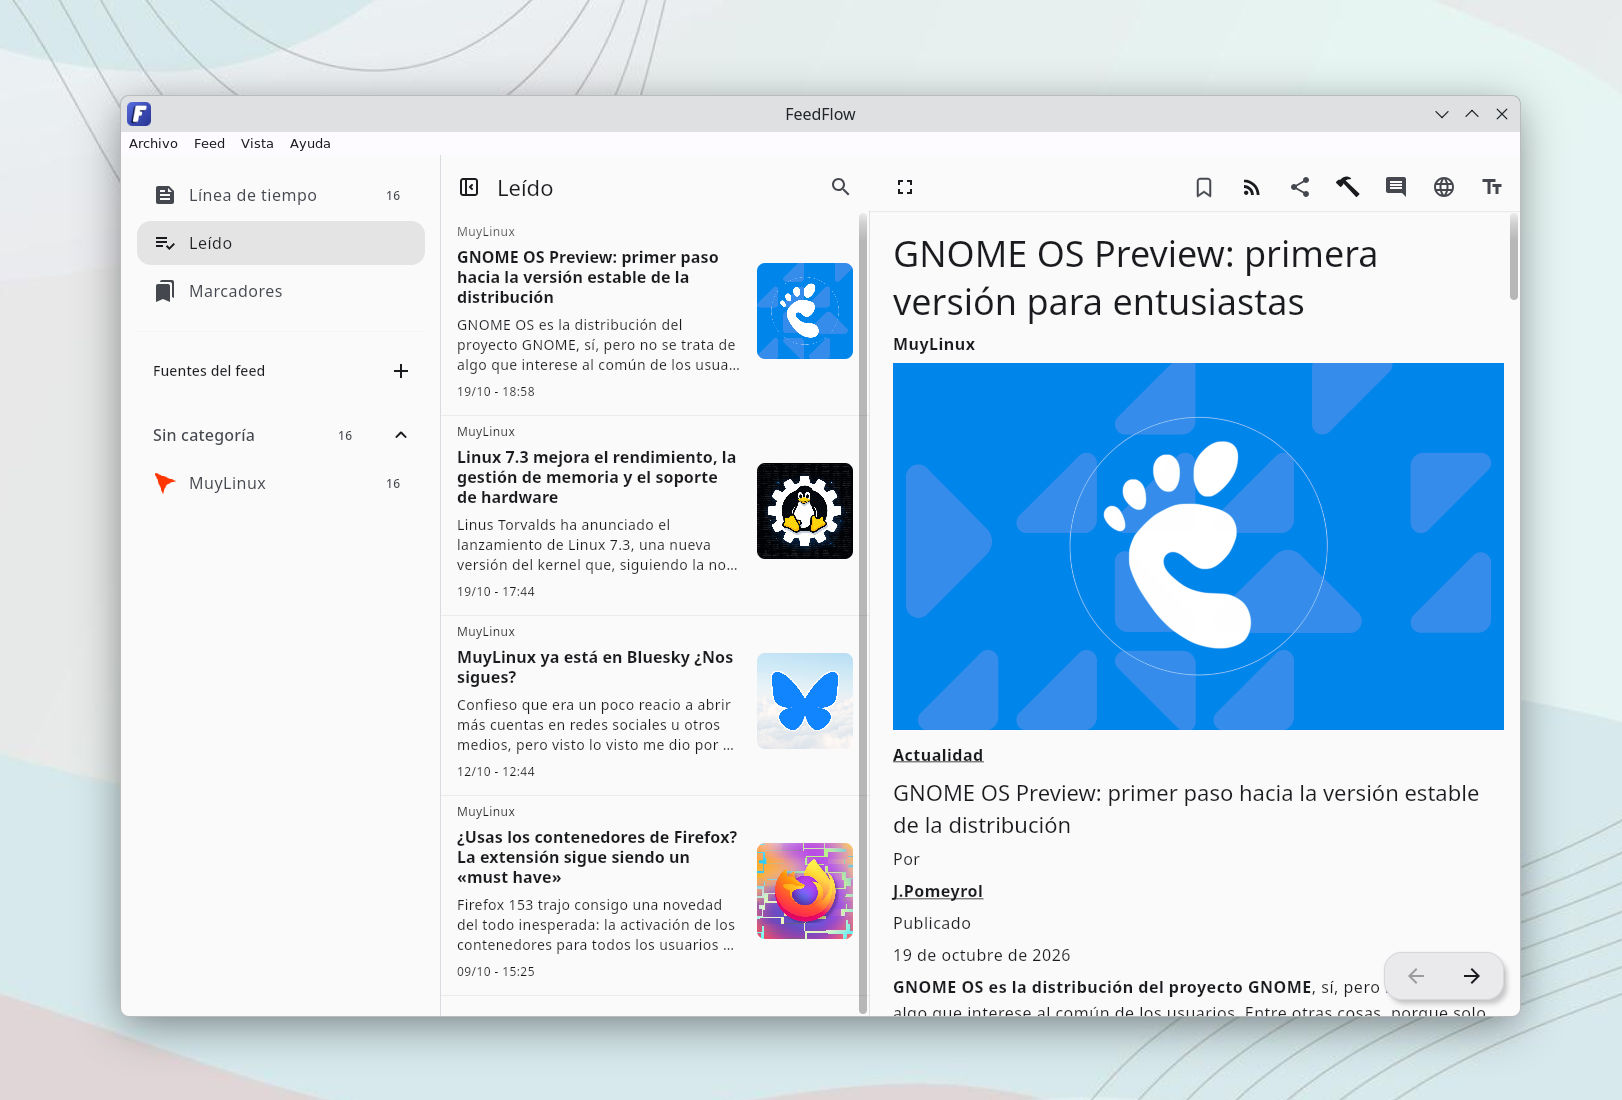
Task: Click the article list vertical scrollbar
Action: point(863,614)
